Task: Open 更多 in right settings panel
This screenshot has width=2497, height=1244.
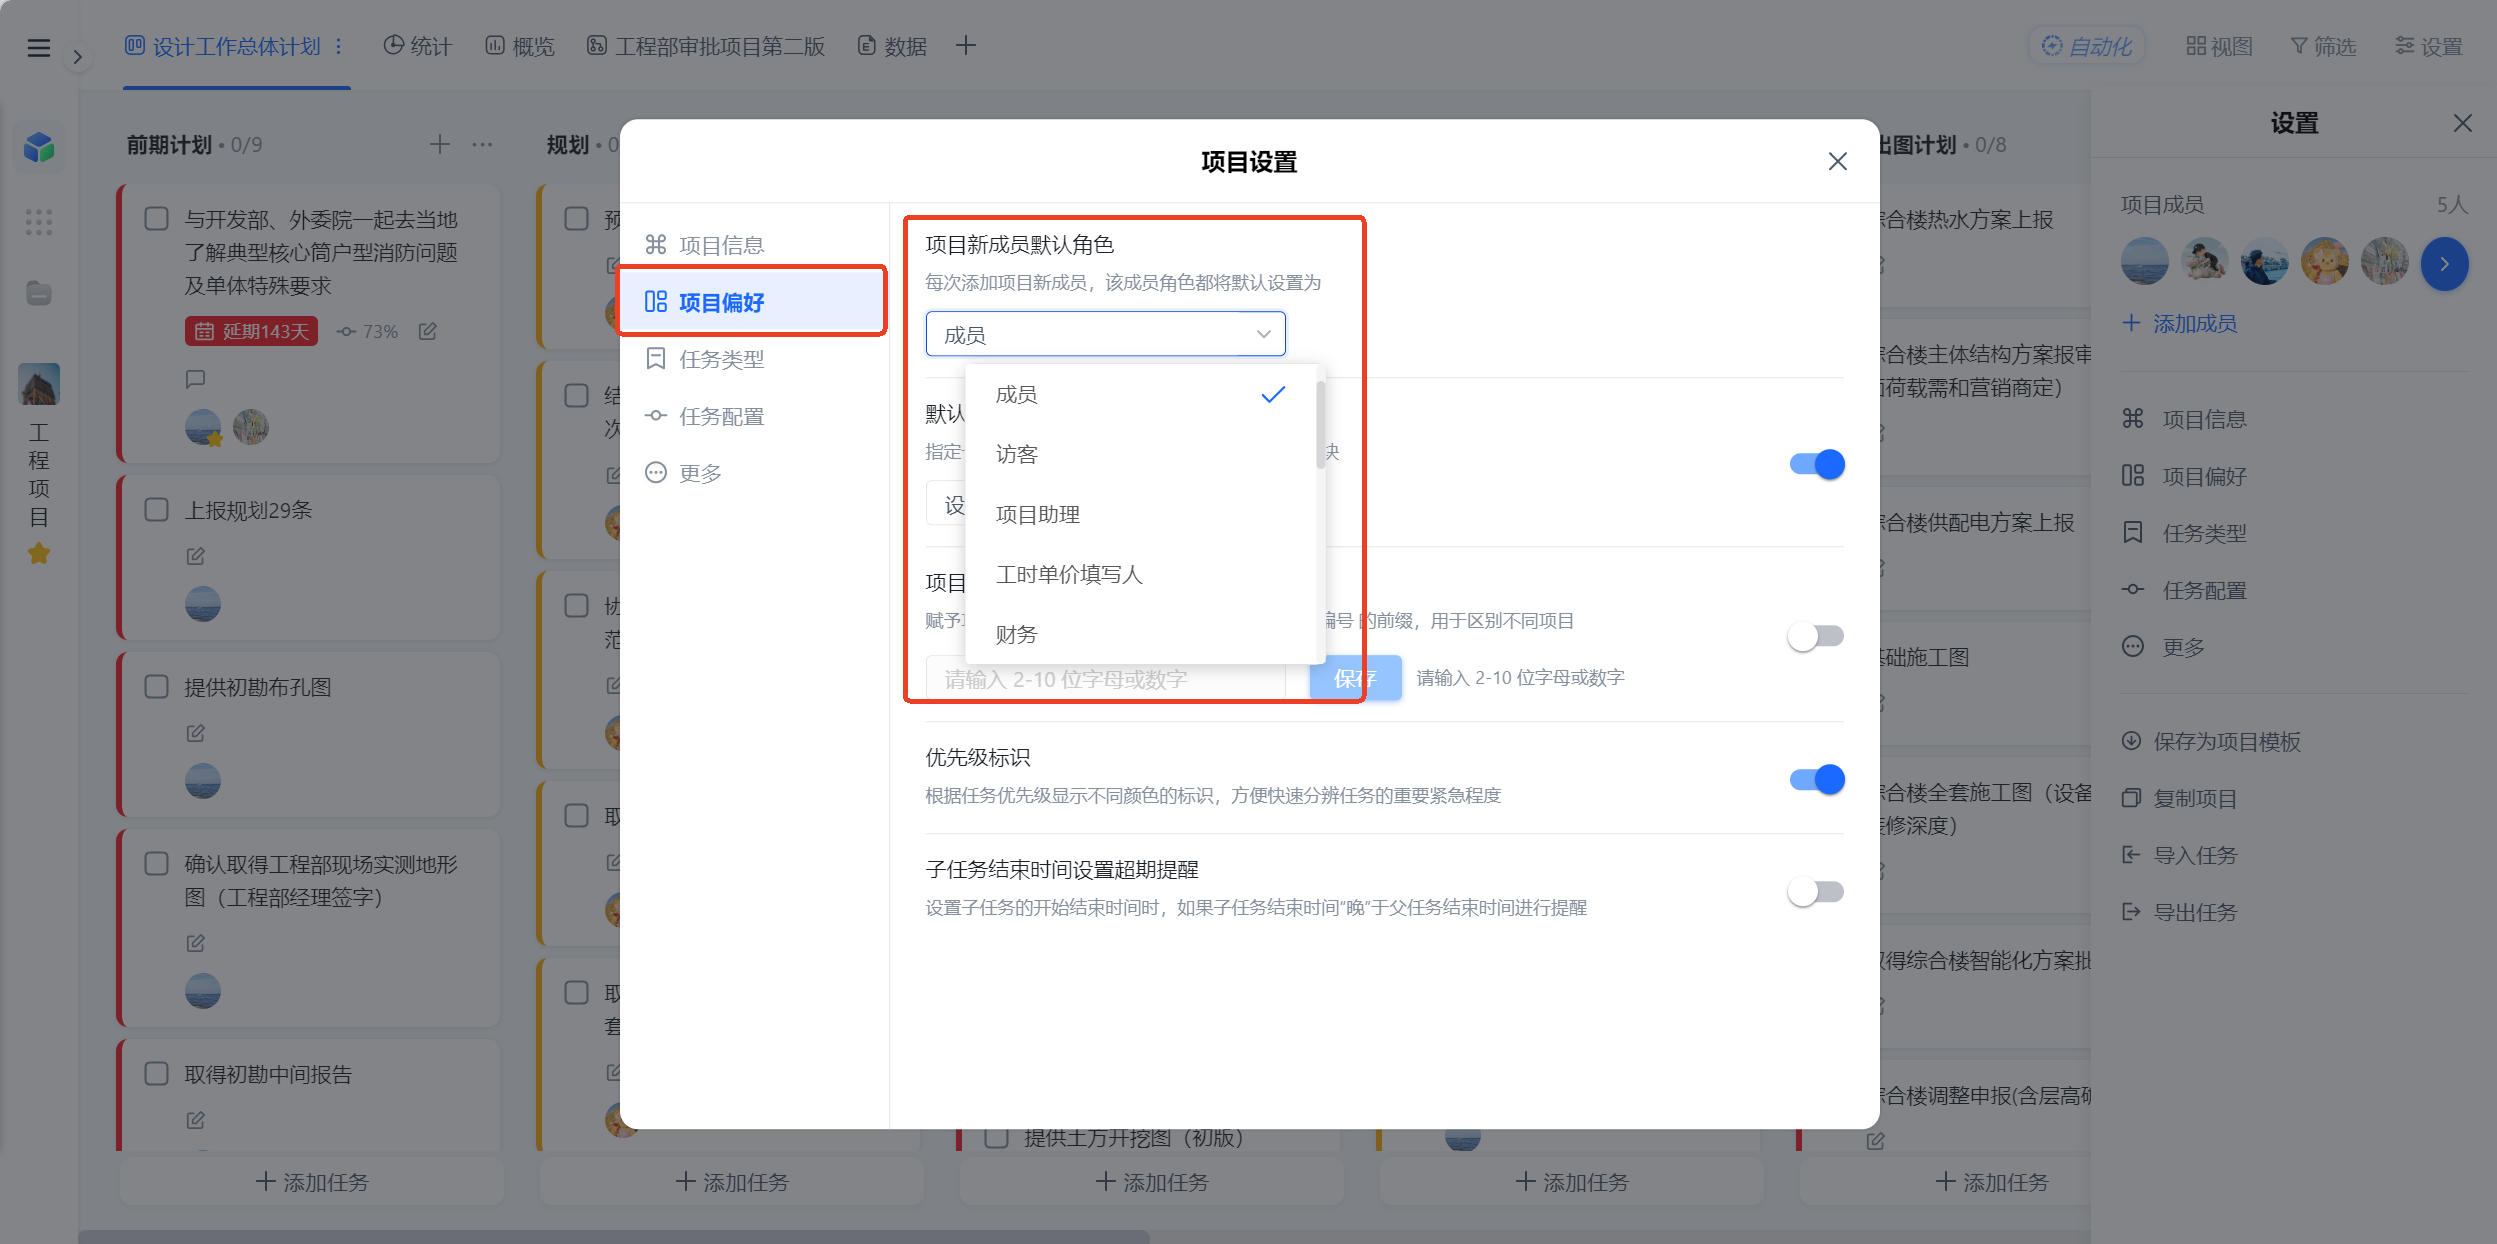Action: pyautogui.click(x=2164, y=647)
